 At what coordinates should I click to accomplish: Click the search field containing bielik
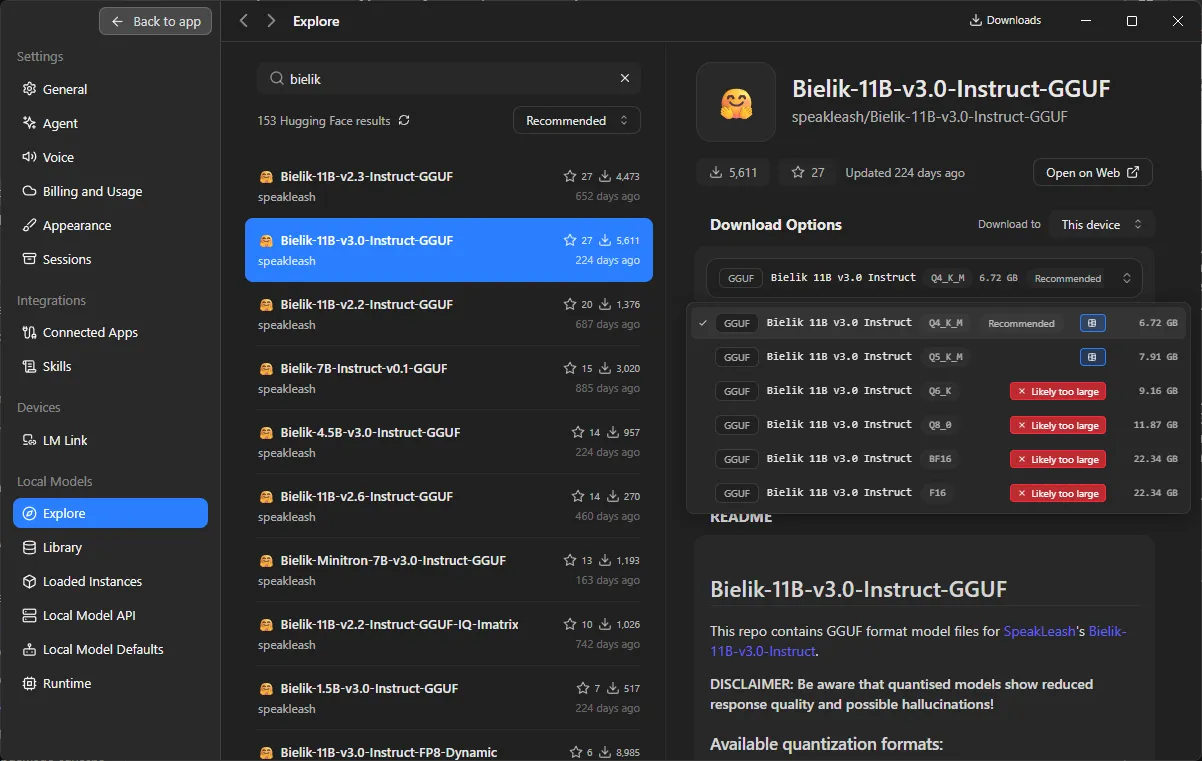449,78
